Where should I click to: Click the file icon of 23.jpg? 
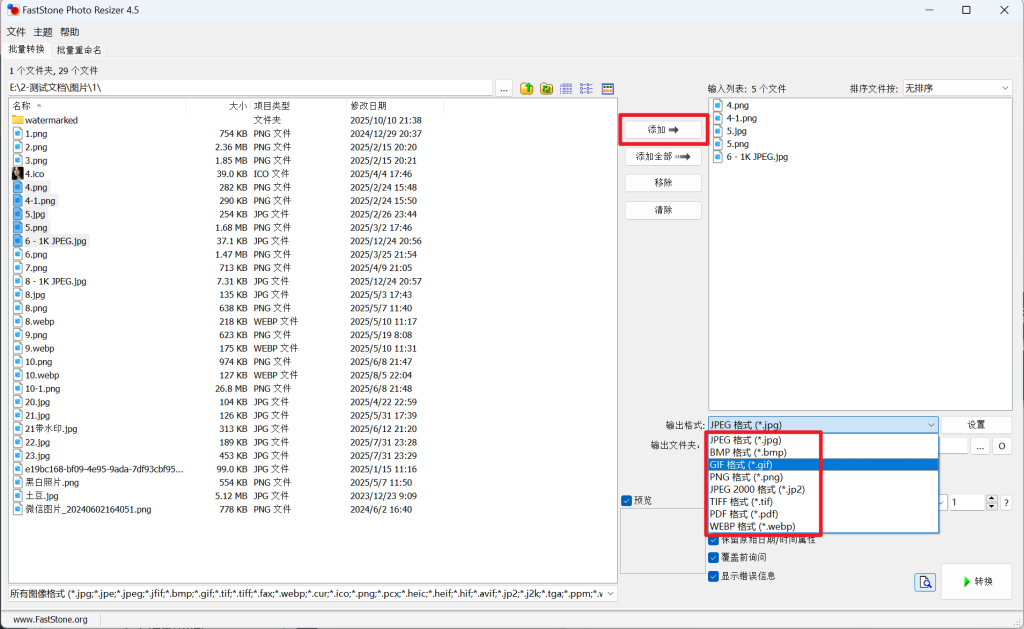pyautogui.click(x=18, y=455)
